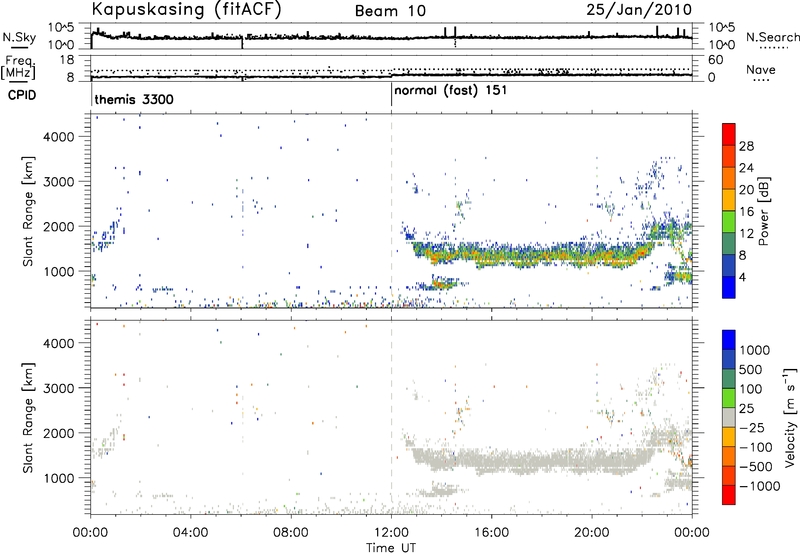Click the power panel 'Slant Range [km]' label

[x=28, y=211]
